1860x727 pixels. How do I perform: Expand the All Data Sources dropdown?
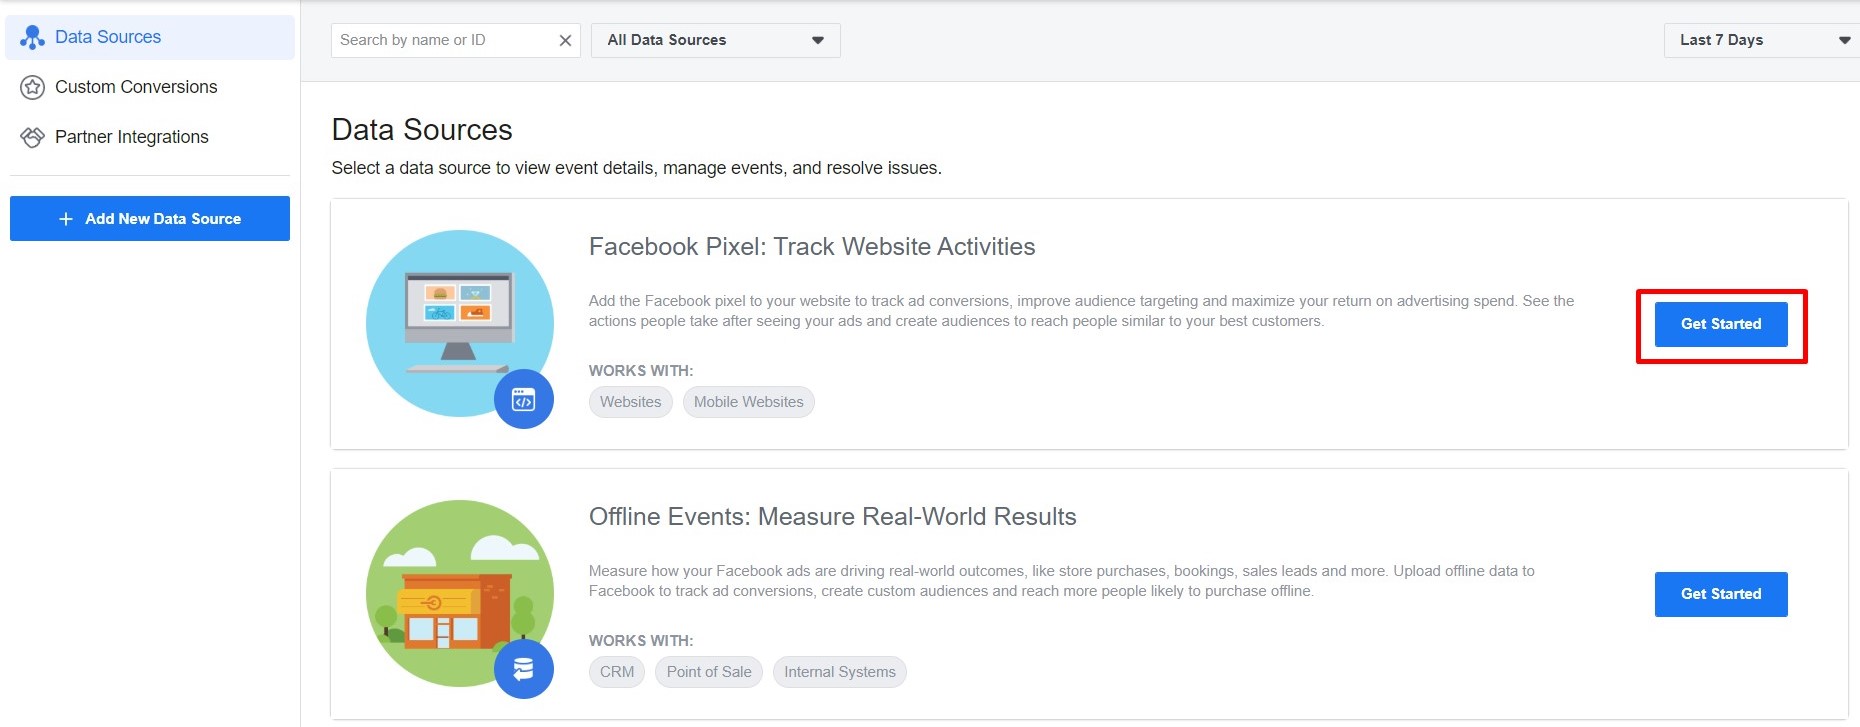(x=716, y=40)
